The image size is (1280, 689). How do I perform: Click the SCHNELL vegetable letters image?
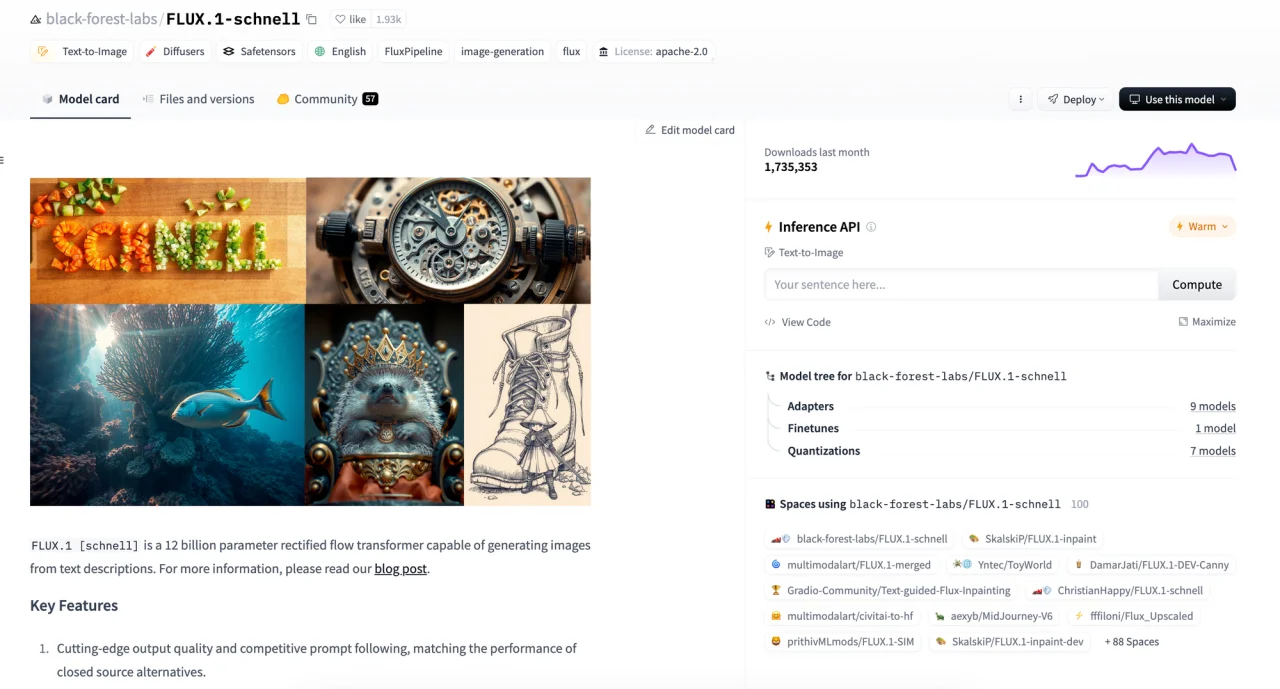click(168, 241)
